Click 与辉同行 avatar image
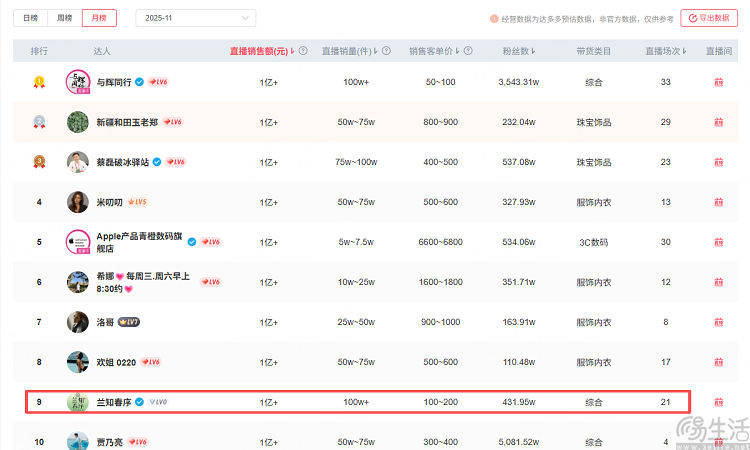This screenshot has width=750, height=450. (78, 82)
